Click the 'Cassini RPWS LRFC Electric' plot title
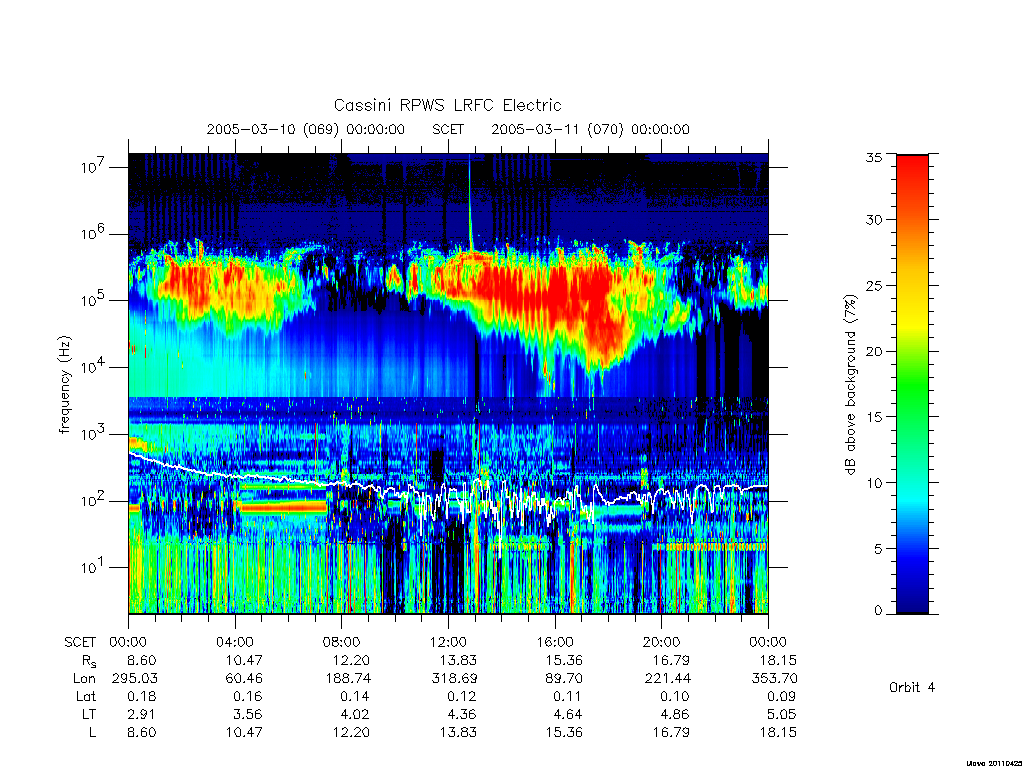The height and width of the screenshot is (768, 1024). [x=447, y=105]
